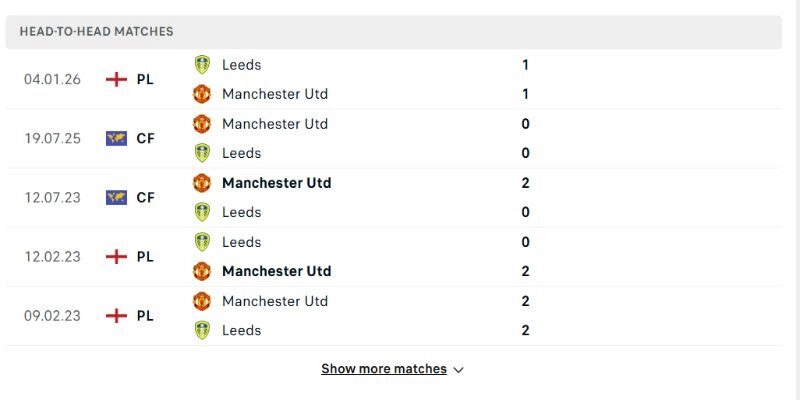Expand list with Show more matches chevron

pos(459,370)
